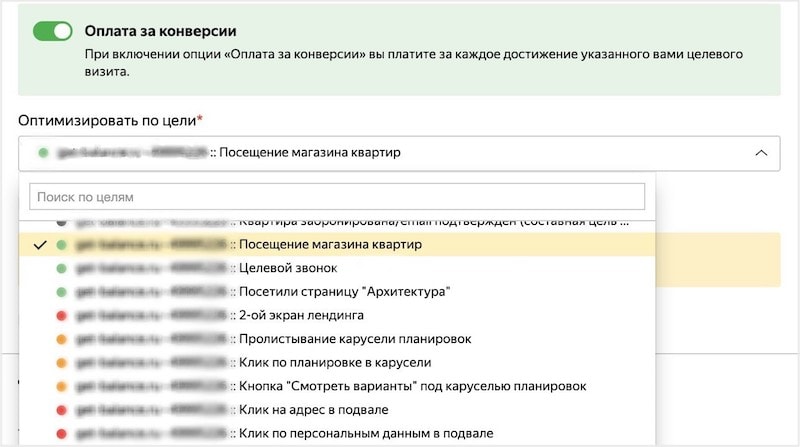Click green status dot in selected goal field
800x447 pixels.
(42, 153)
